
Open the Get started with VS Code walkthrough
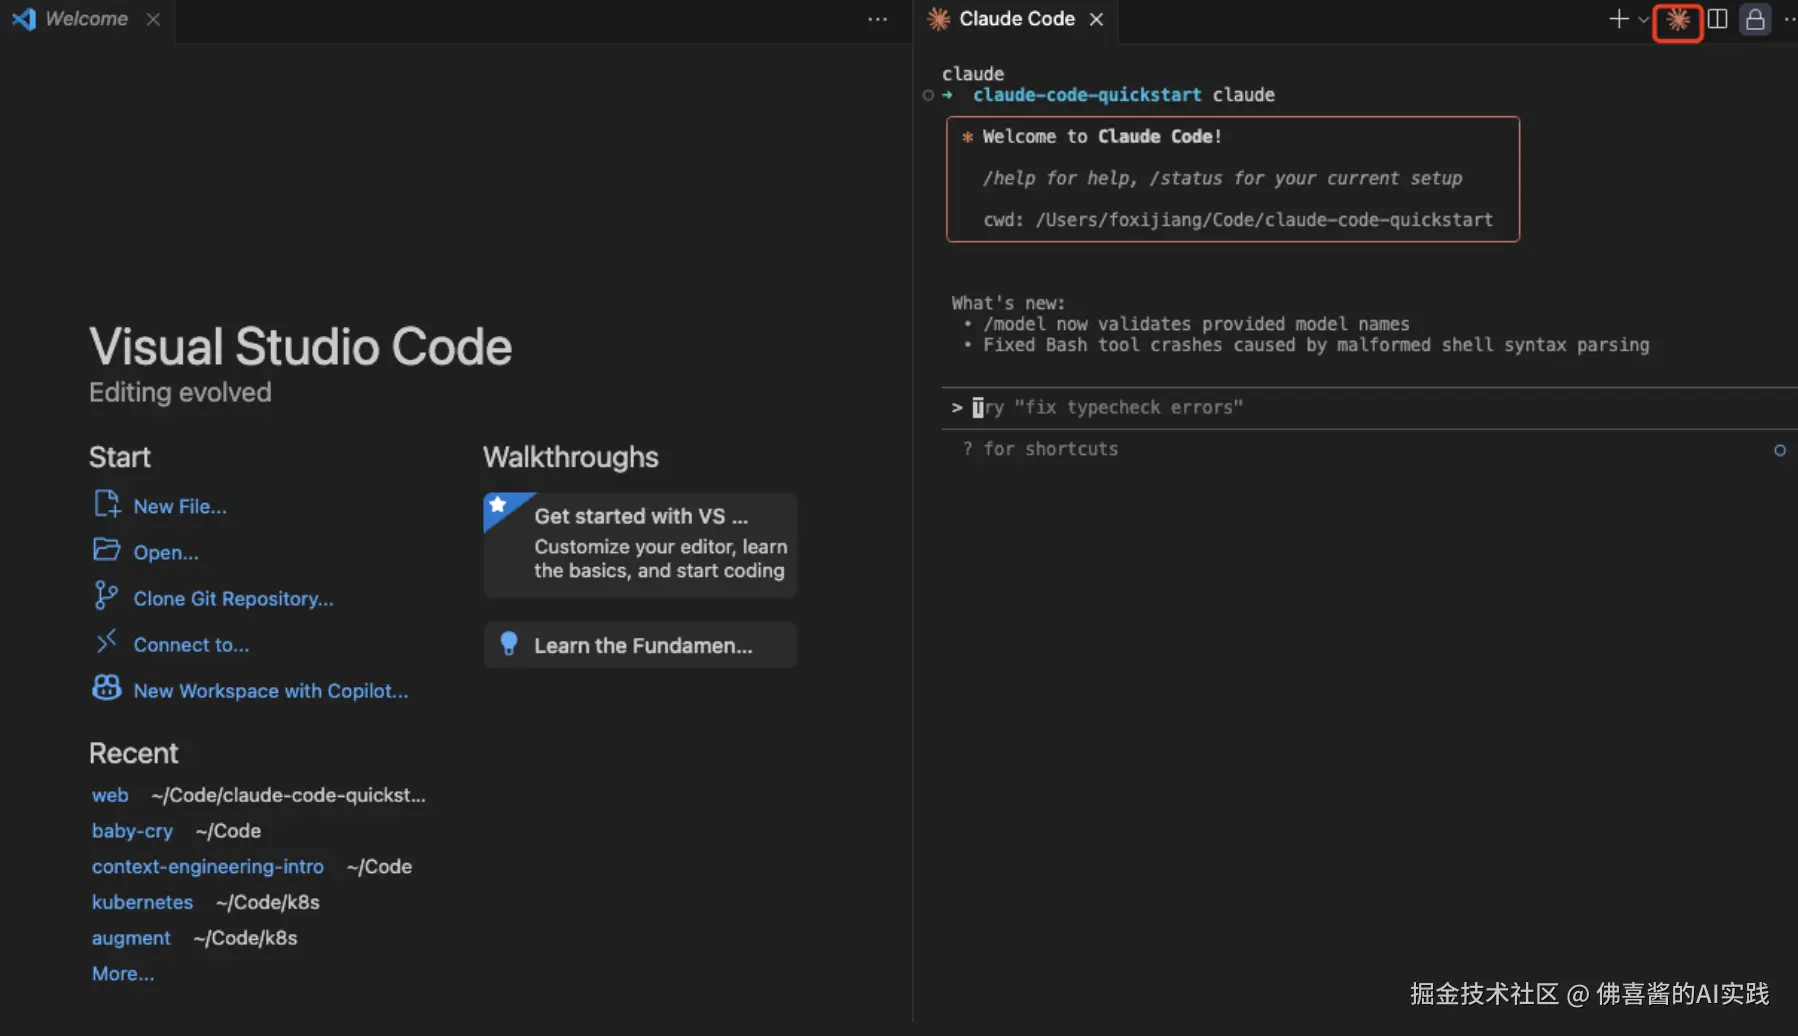pos(640,544)
